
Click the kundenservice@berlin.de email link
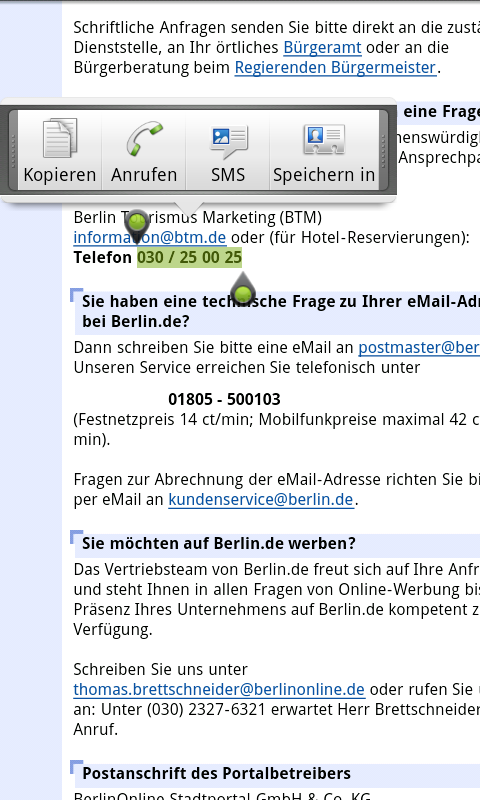click(261, 499)
